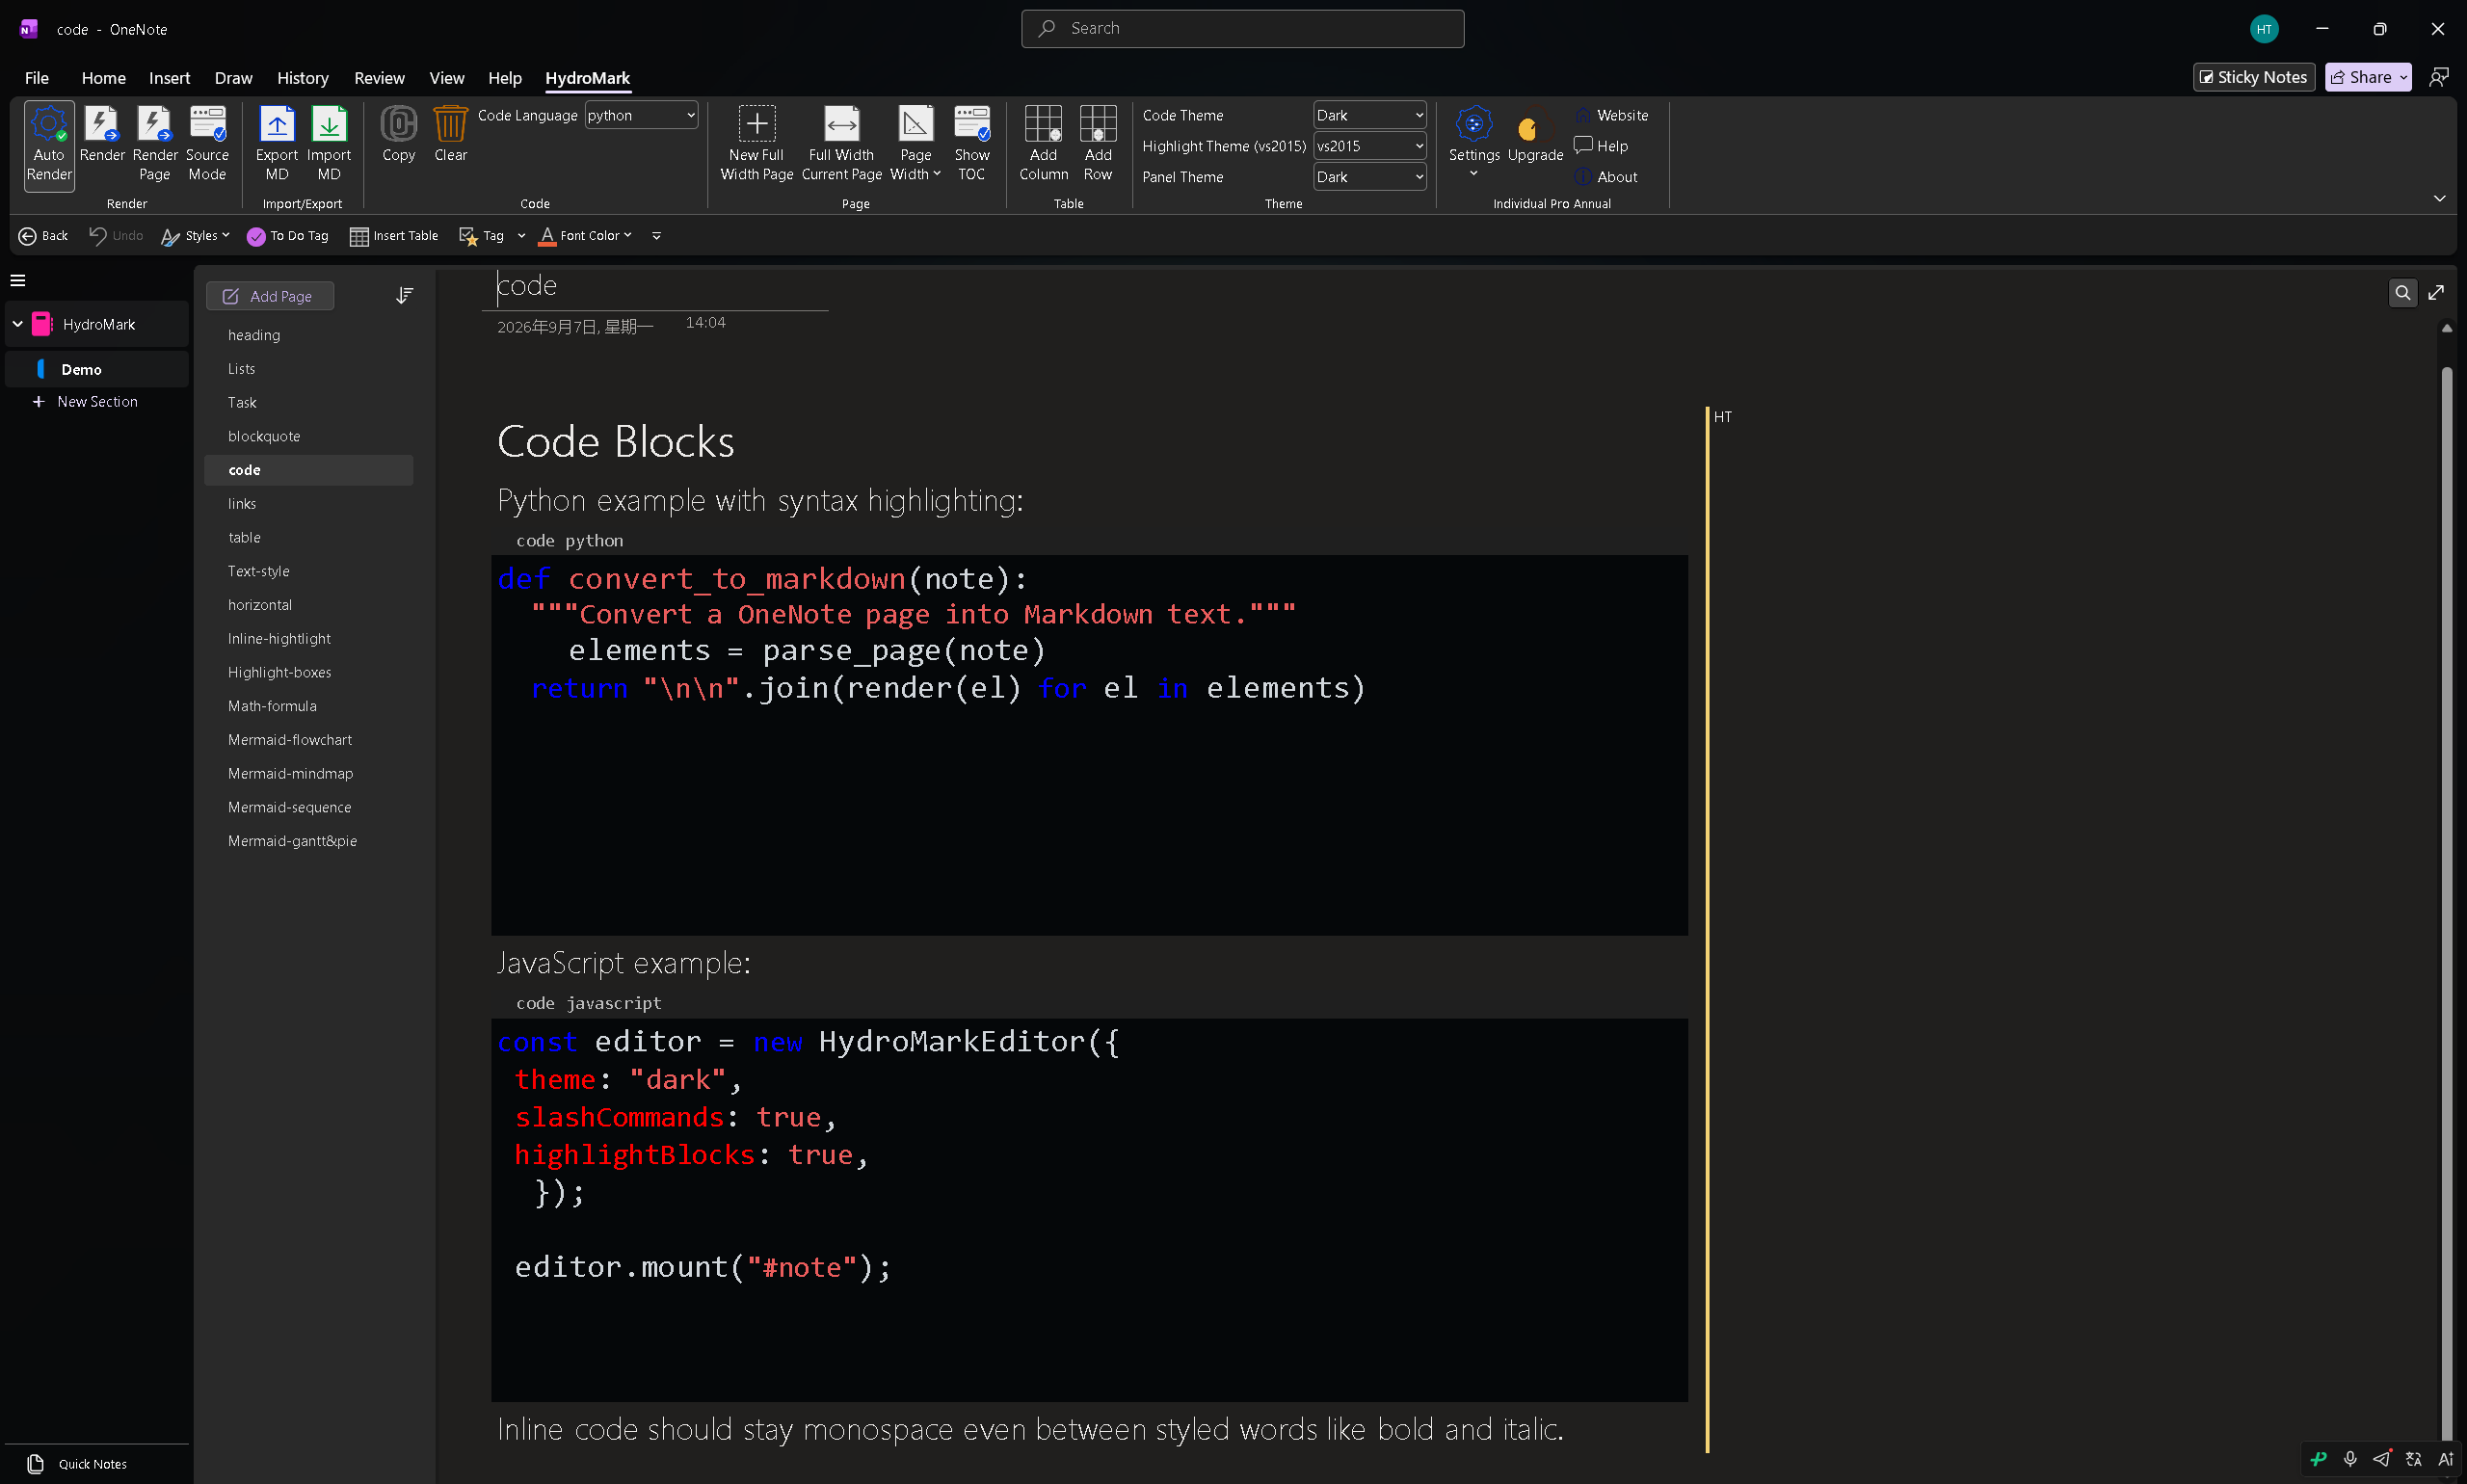Click the sort pages icon
The height and width of the screenshot is (1484, 2467).
coord(404,295)
